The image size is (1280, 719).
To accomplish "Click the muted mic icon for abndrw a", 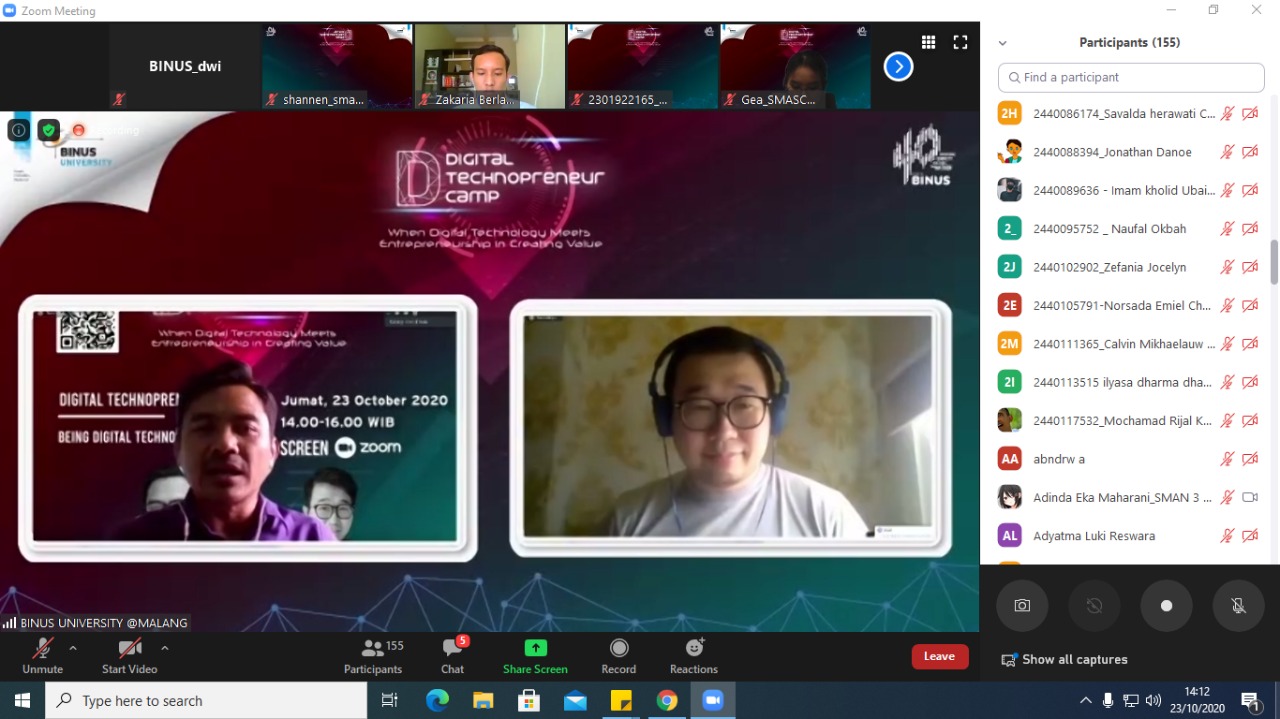I will [1227, 459].
